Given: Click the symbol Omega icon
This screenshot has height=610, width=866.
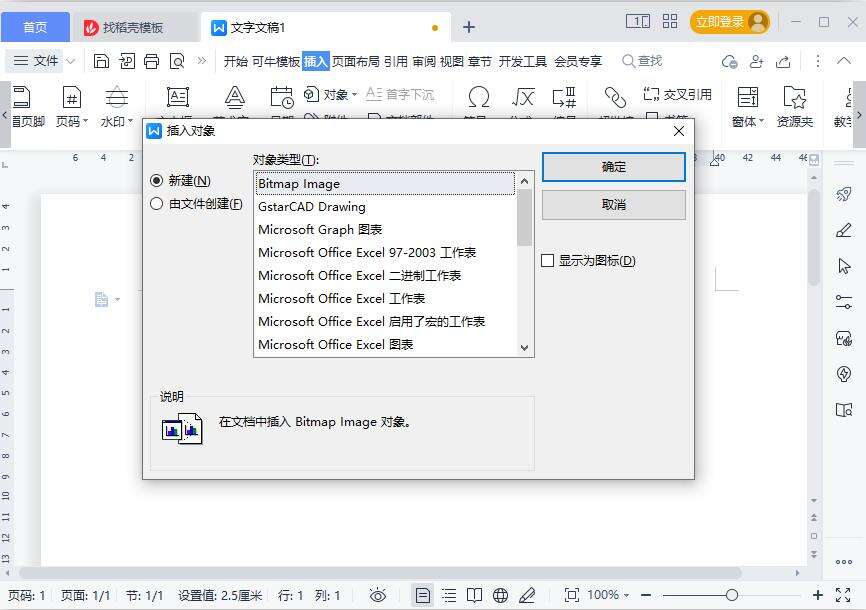Looking at the screenshot, I should [478, 97].
